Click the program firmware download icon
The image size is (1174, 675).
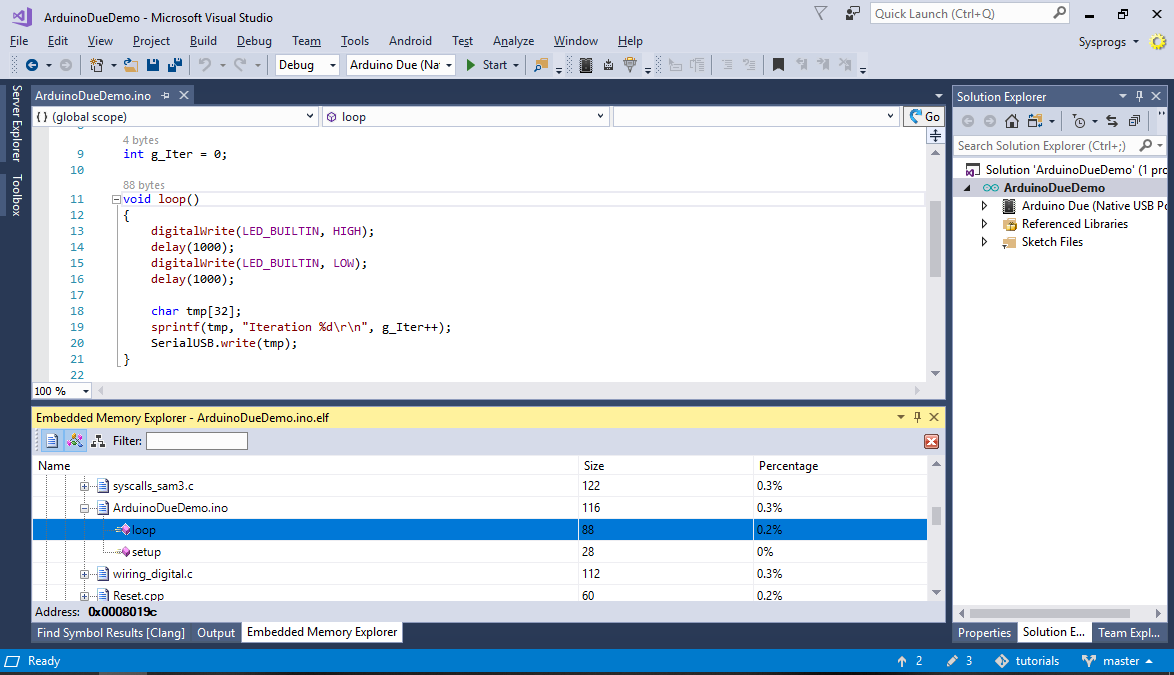(608, 65)
